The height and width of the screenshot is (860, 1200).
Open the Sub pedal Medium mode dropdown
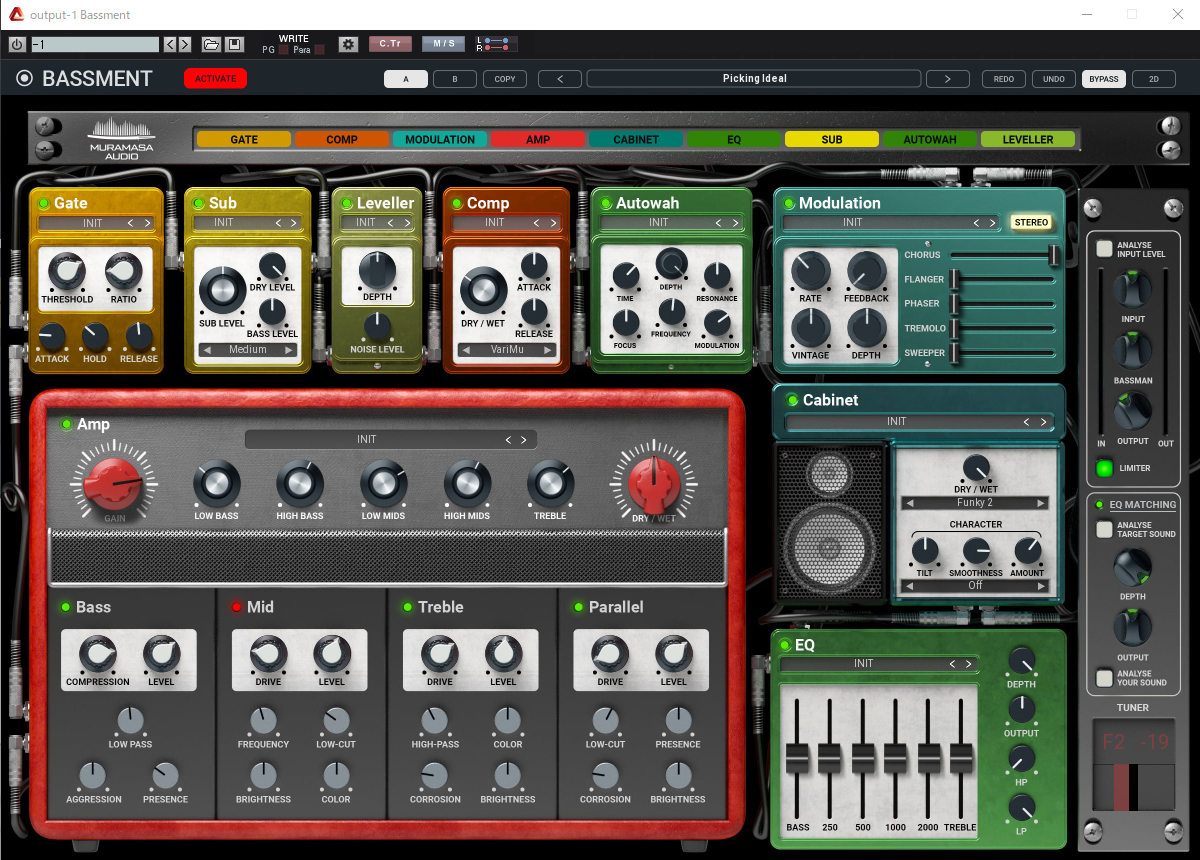[247, 350]
